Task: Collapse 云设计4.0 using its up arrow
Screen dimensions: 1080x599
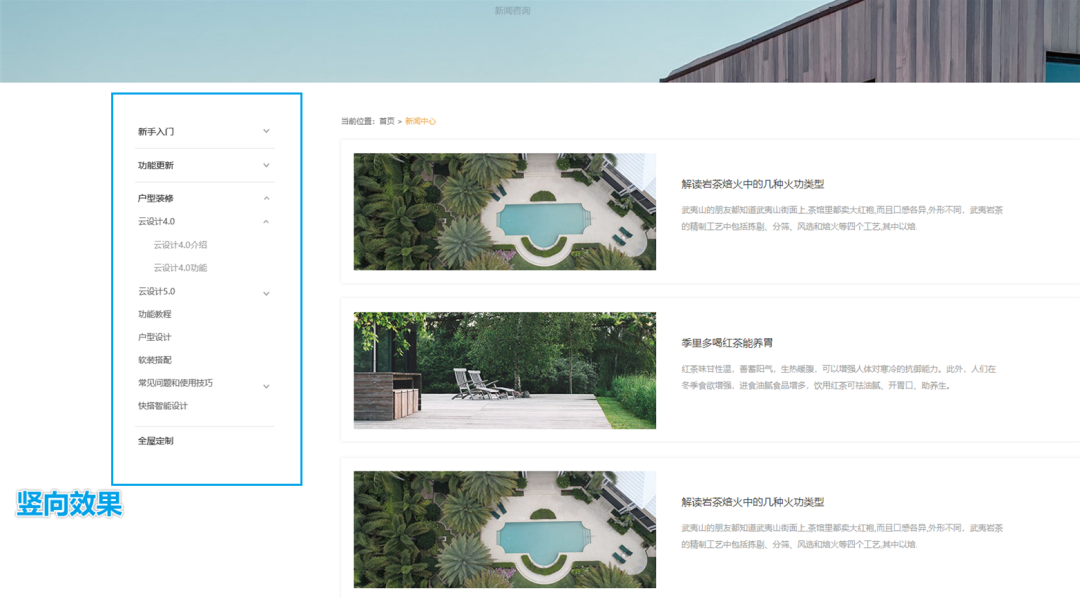Action: tap(266, 221)
